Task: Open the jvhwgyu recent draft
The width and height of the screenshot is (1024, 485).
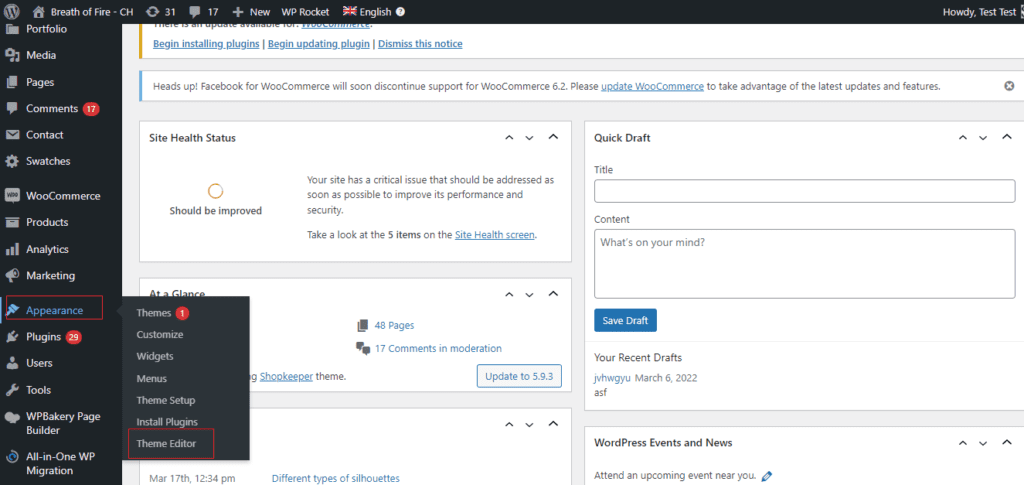Action: 613,378
